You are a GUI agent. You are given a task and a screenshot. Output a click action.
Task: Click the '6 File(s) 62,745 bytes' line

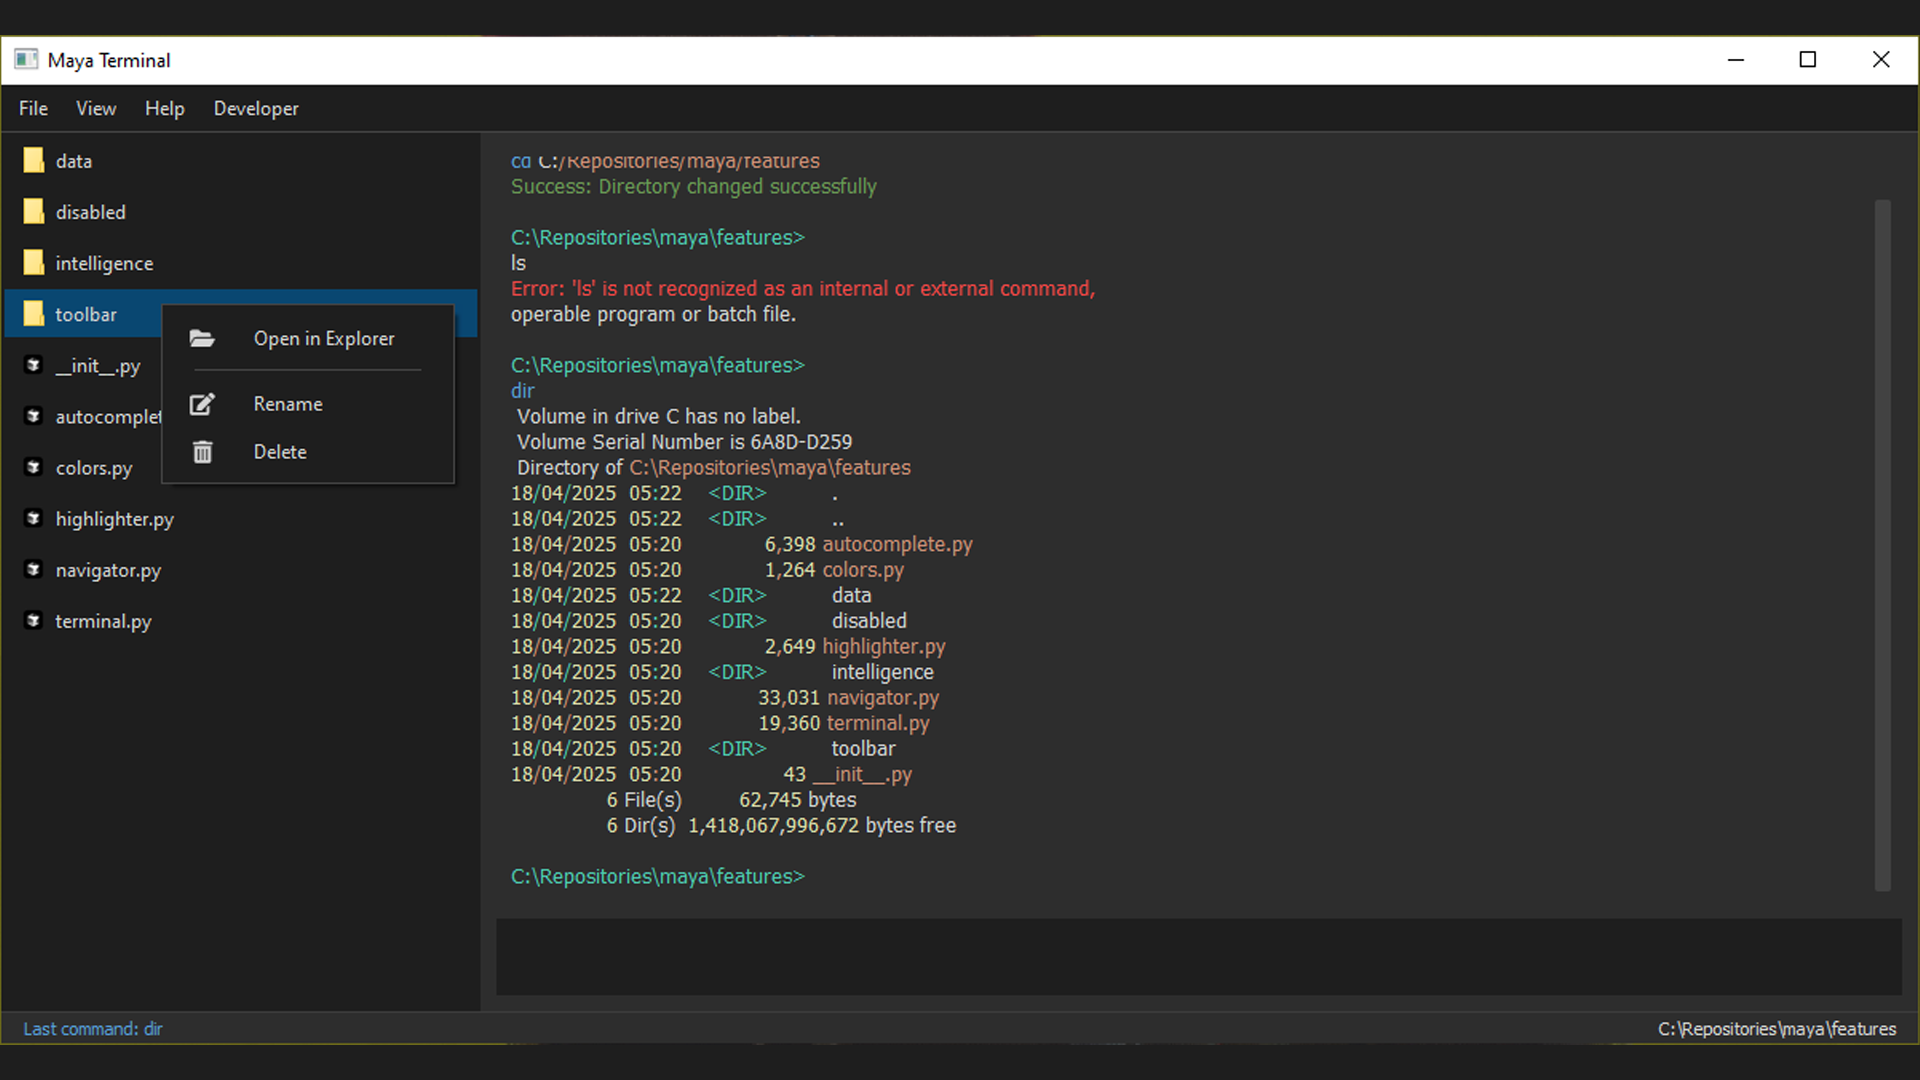tap(731, 800)
